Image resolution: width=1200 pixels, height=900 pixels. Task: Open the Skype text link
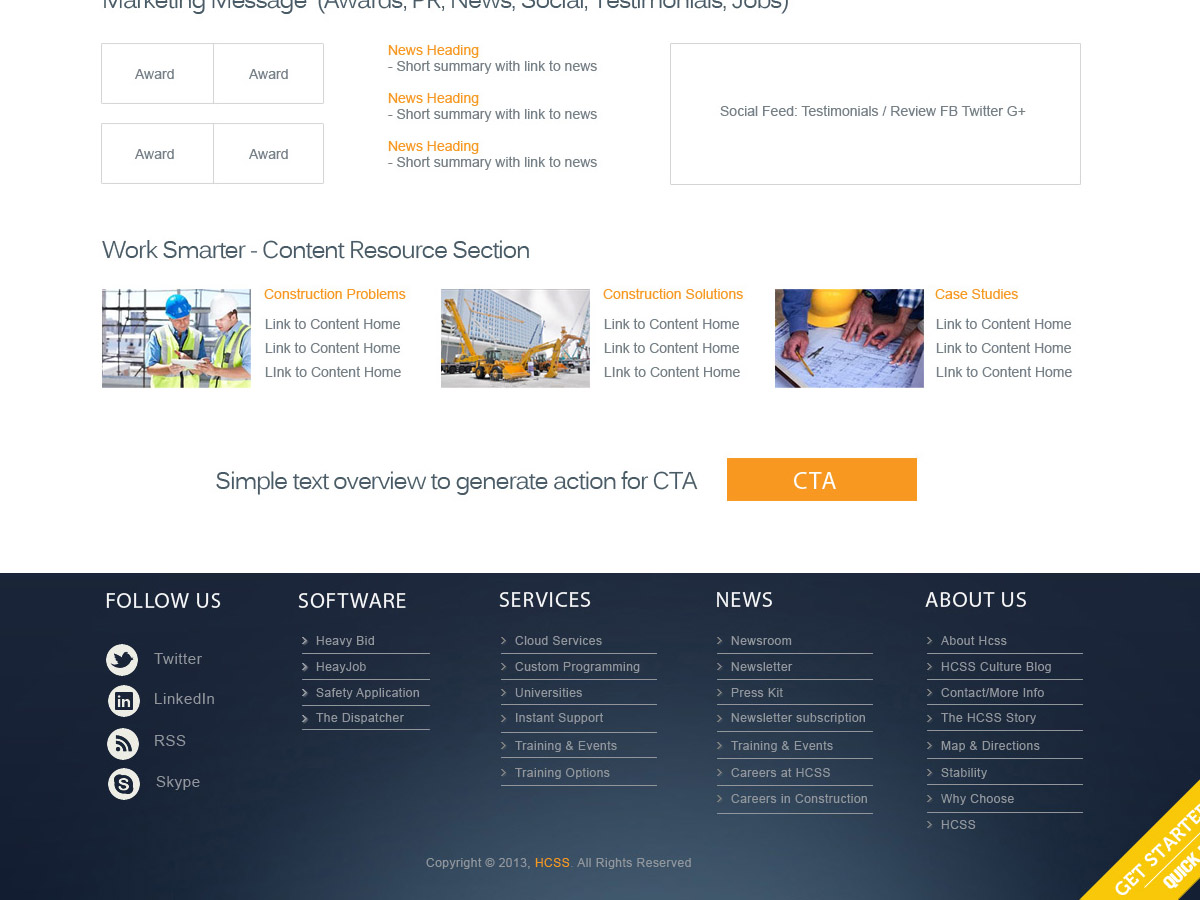178,782
